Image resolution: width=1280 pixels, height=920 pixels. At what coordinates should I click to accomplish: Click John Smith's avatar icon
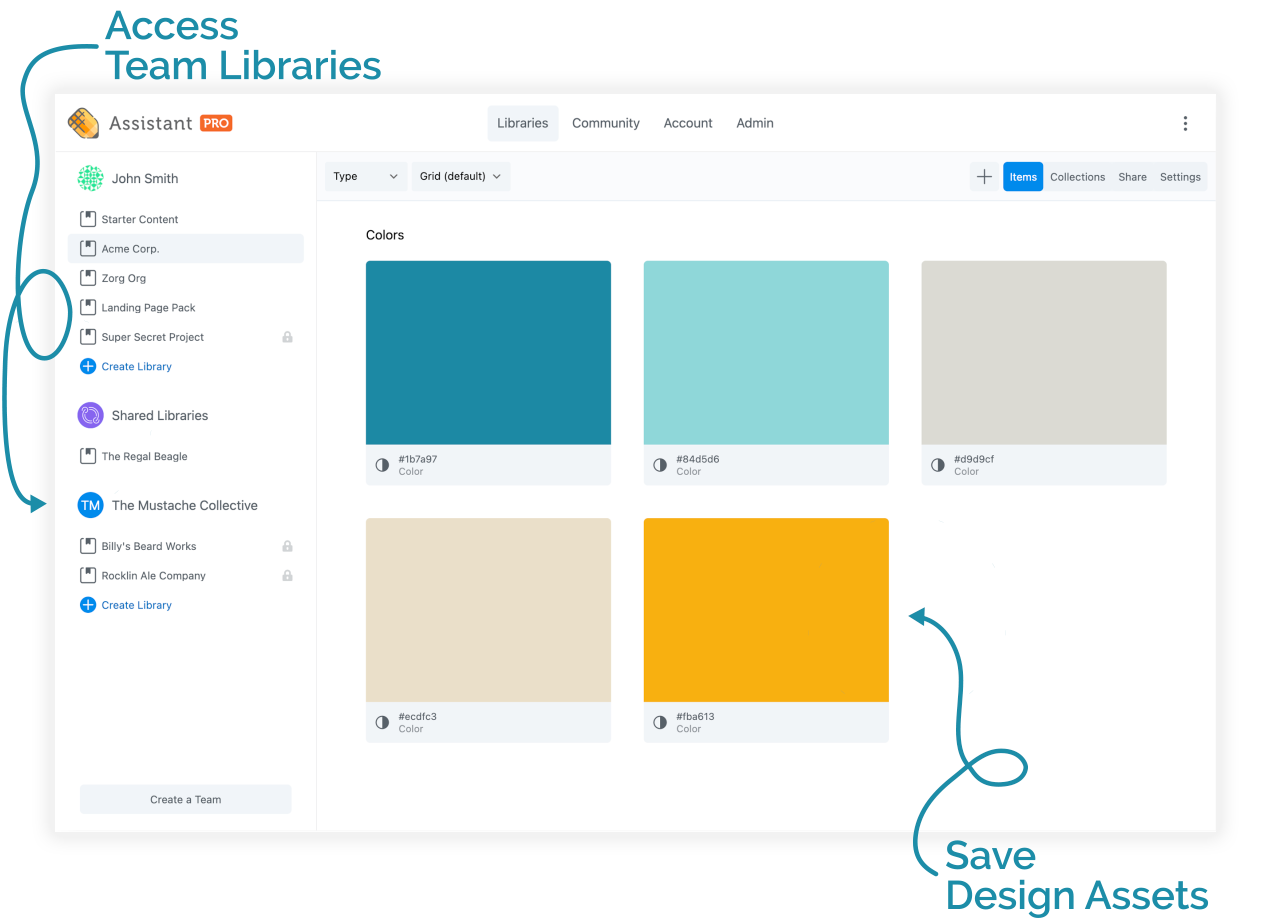pos(90,178)
